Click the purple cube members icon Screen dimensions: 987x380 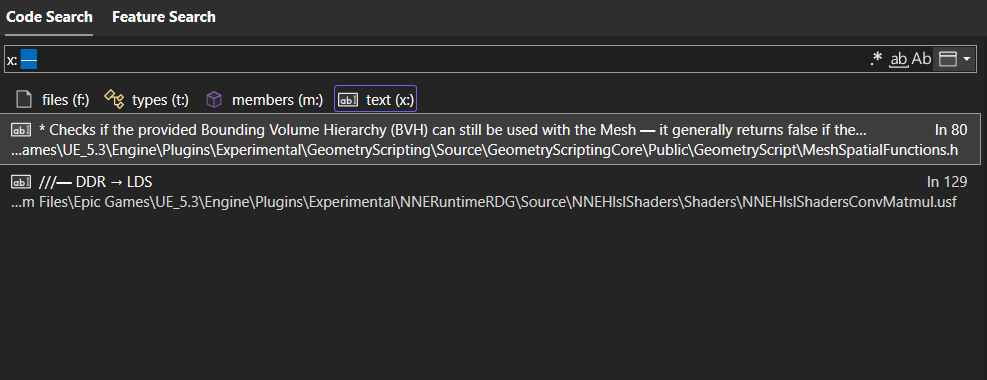[215, 99]
